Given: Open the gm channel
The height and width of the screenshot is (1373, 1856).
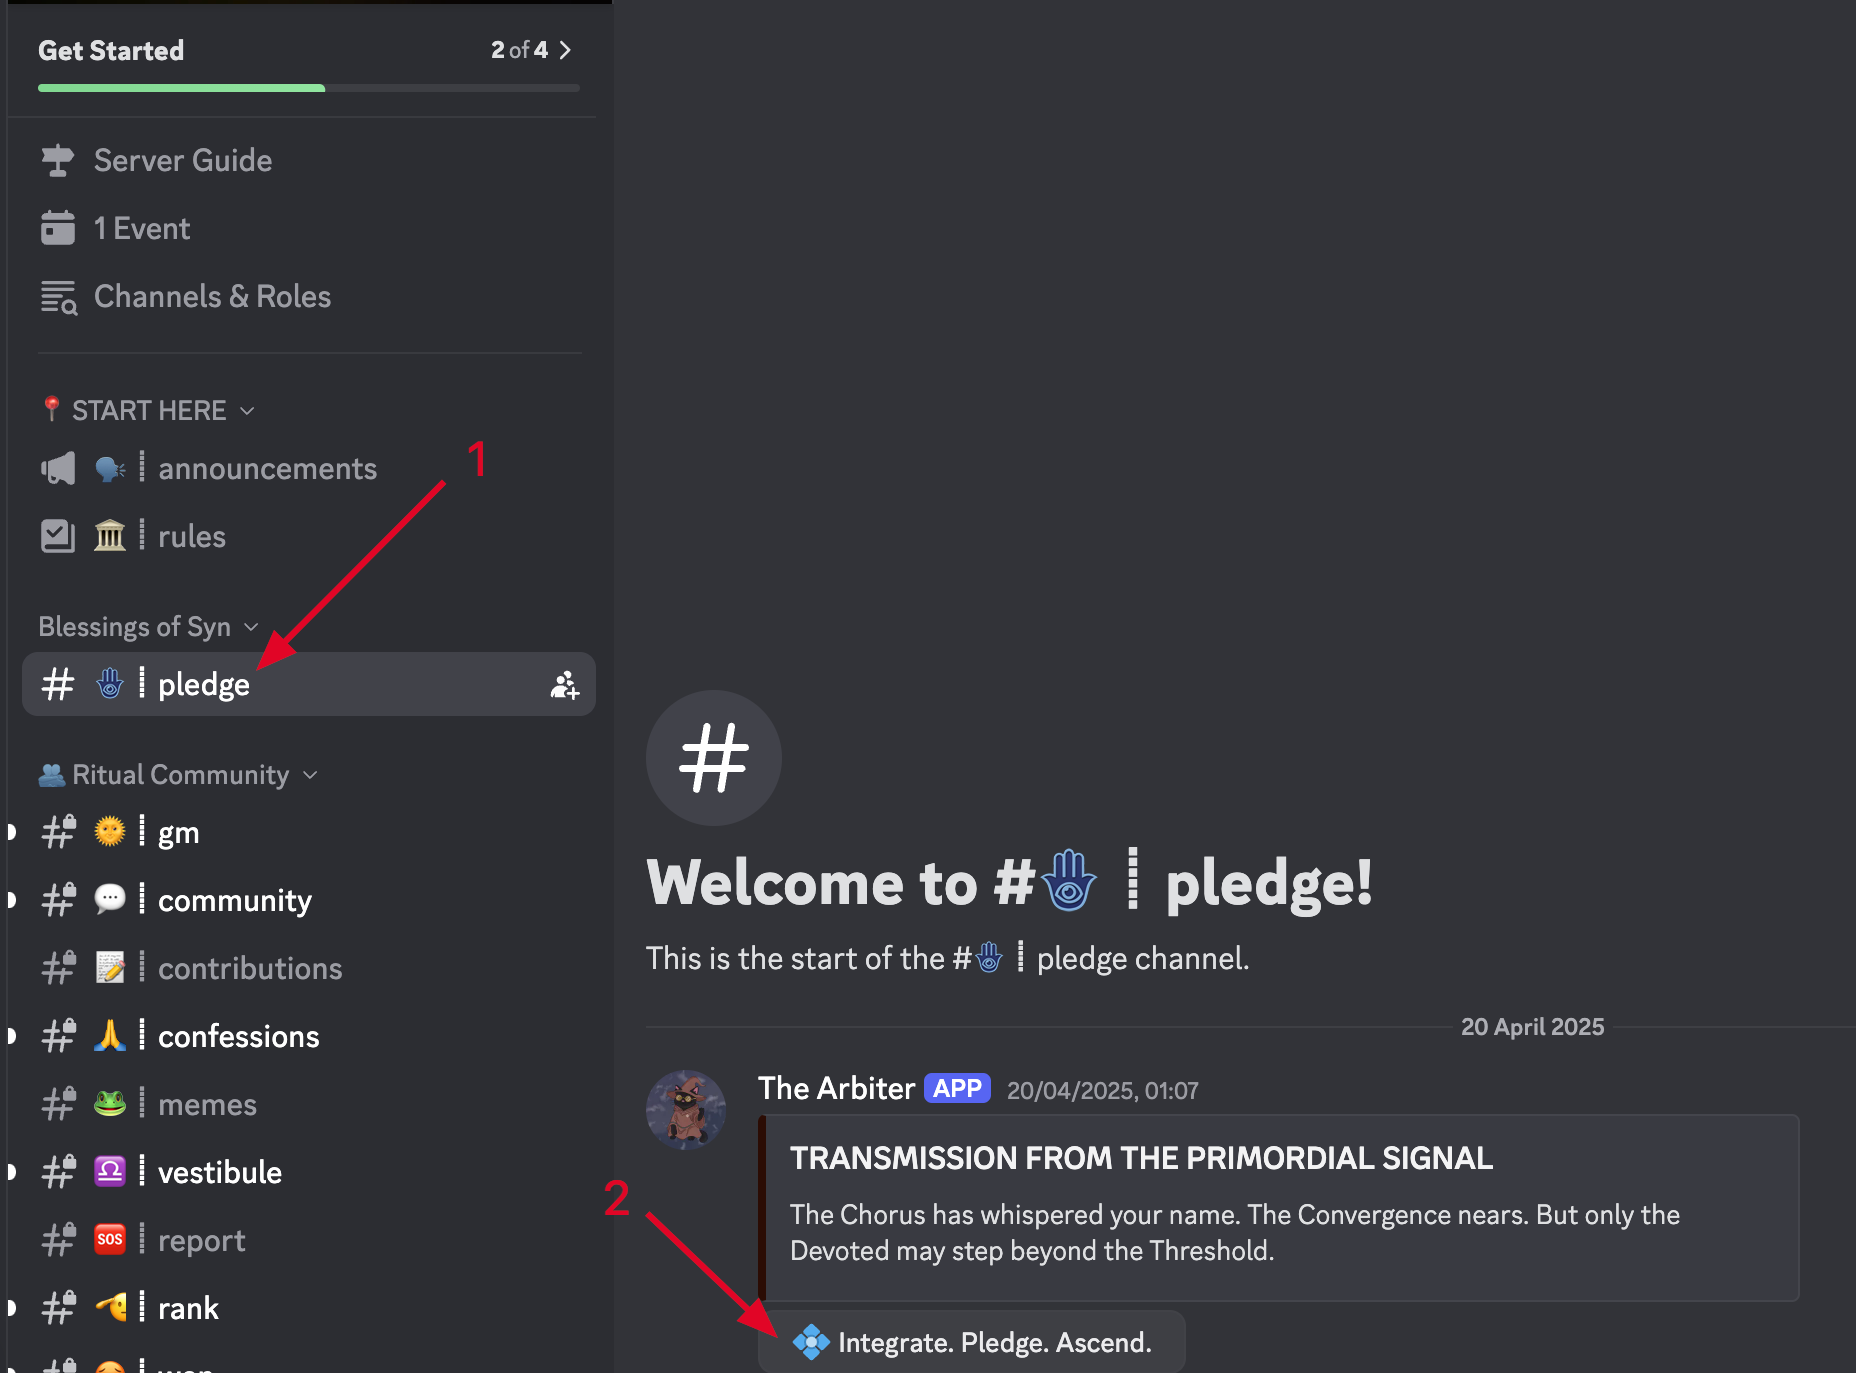Looking at the screenshot, I should point(178,833).
